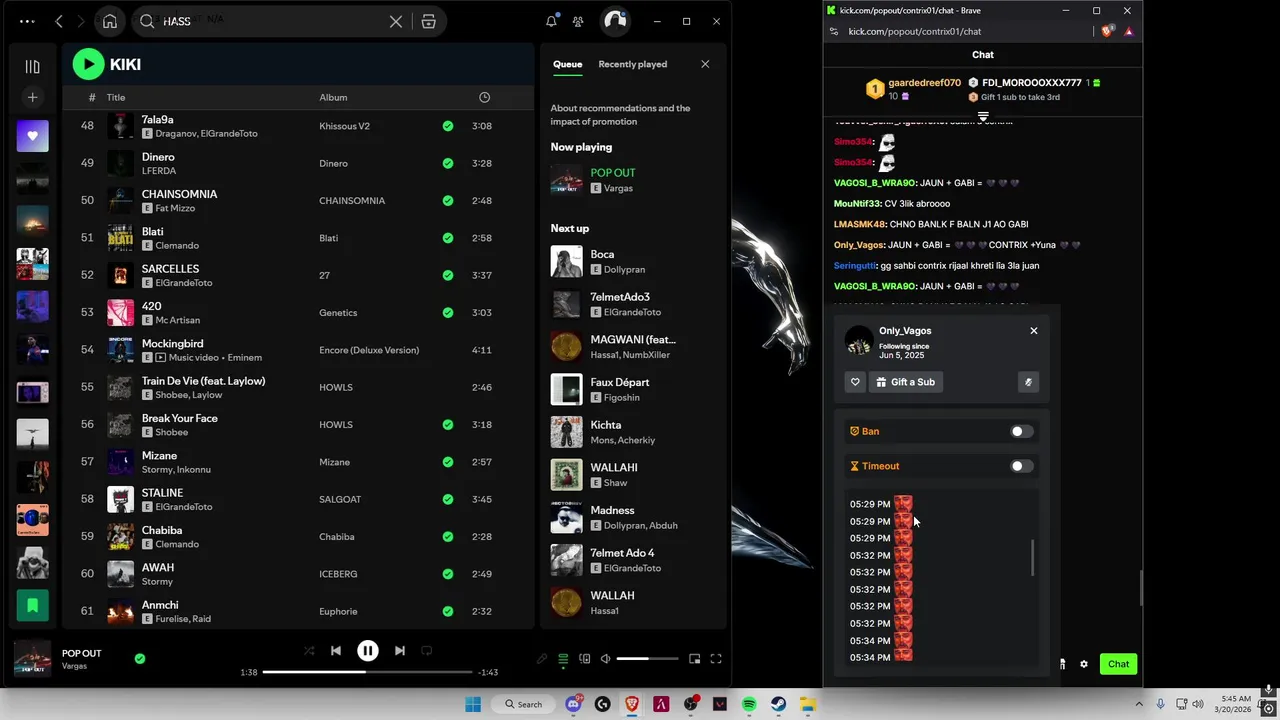The width and height of the screenshot is (1280, 720).
Task: Close the Spotify Queue panel
Action: (705, 64)
